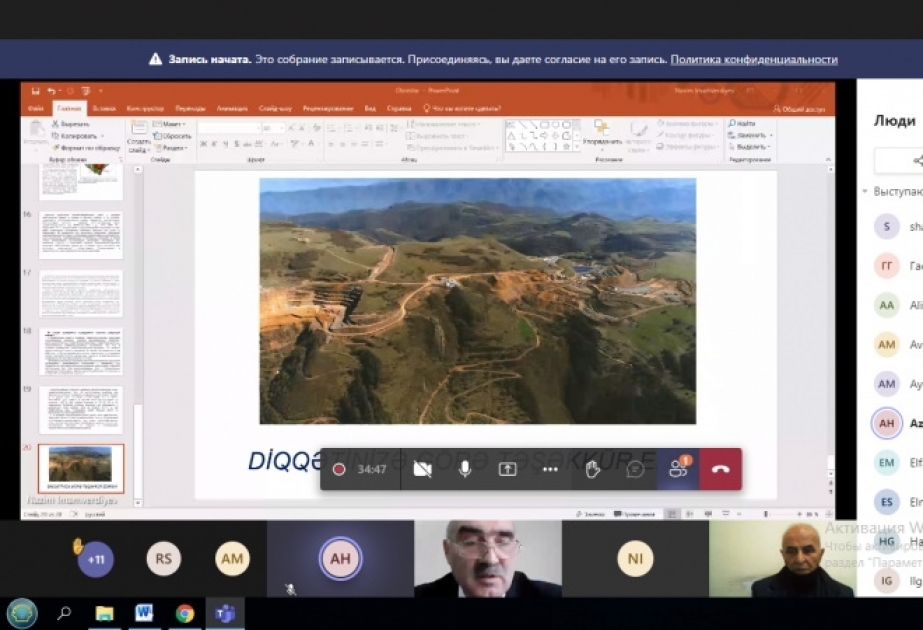Image resolution: width=923 pixels, height=630 pixels.
Task: Open Chrome from the taskbar
Action: 184,614
